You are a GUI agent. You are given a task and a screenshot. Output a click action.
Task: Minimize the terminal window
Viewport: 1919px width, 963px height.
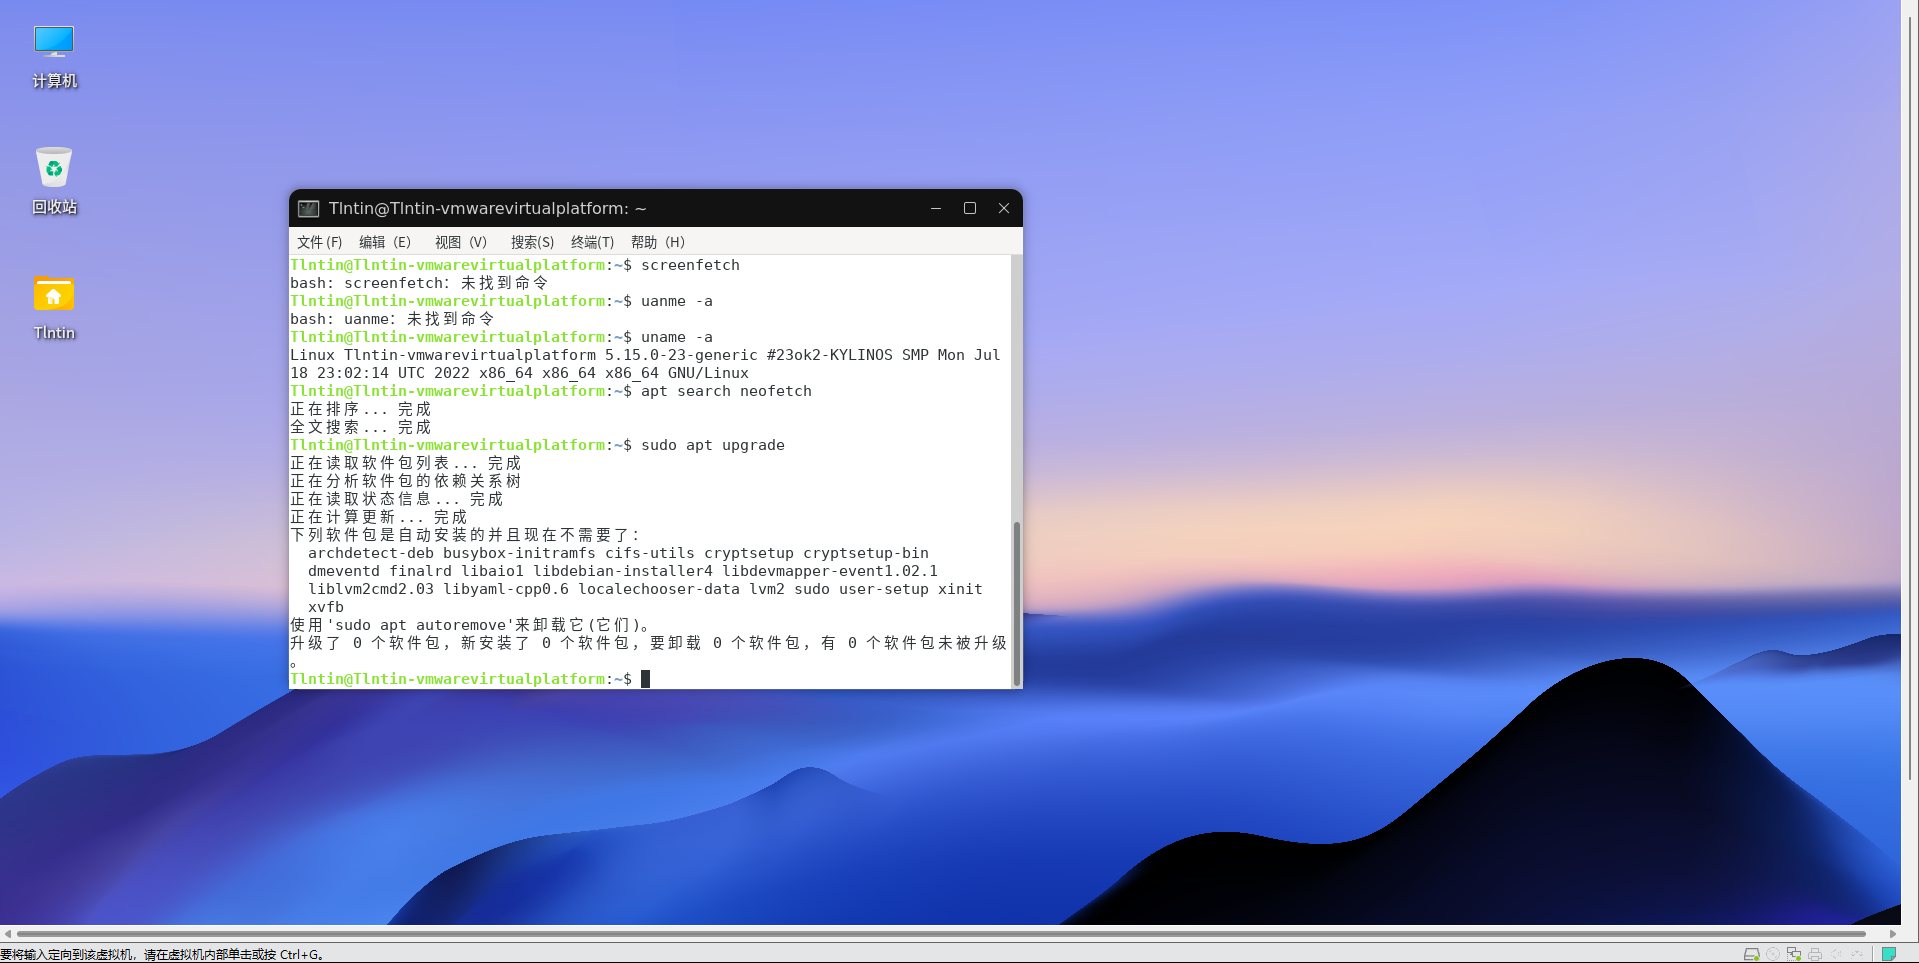pyautogui.click(x=936, y=208)
